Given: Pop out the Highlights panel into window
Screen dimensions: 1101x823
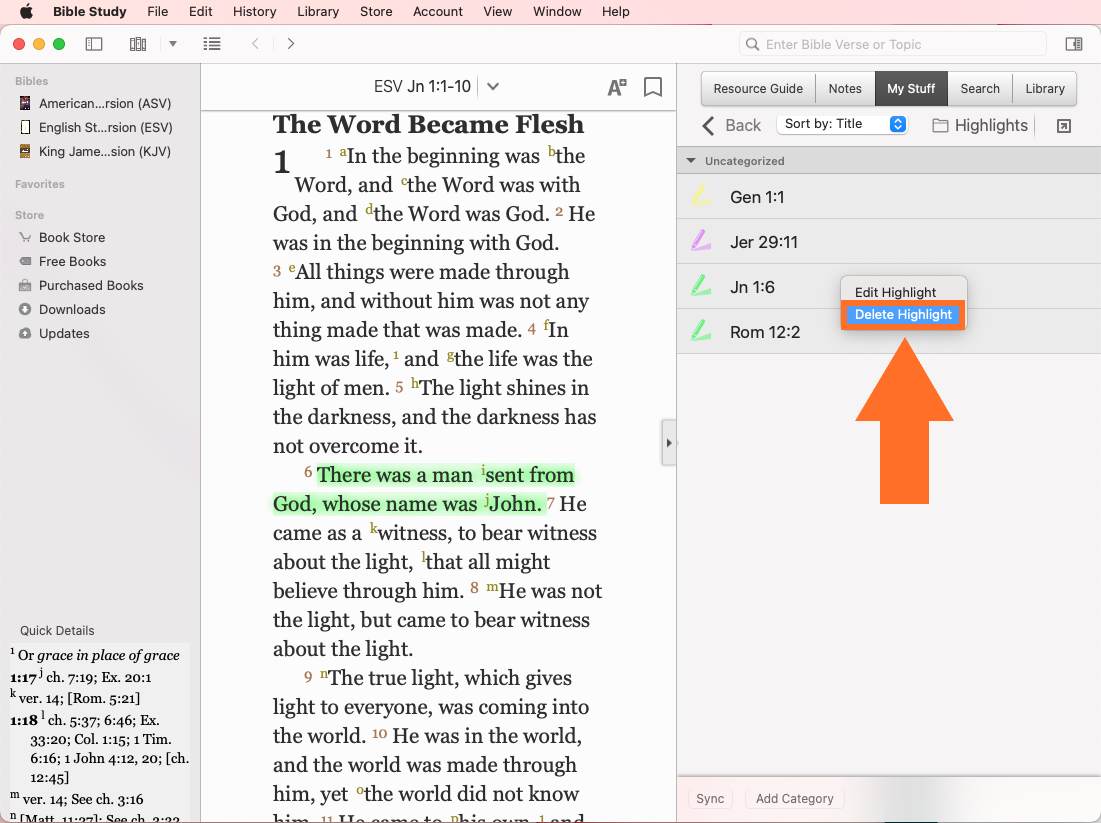Looking at the screenshot, I should 1063,125.
